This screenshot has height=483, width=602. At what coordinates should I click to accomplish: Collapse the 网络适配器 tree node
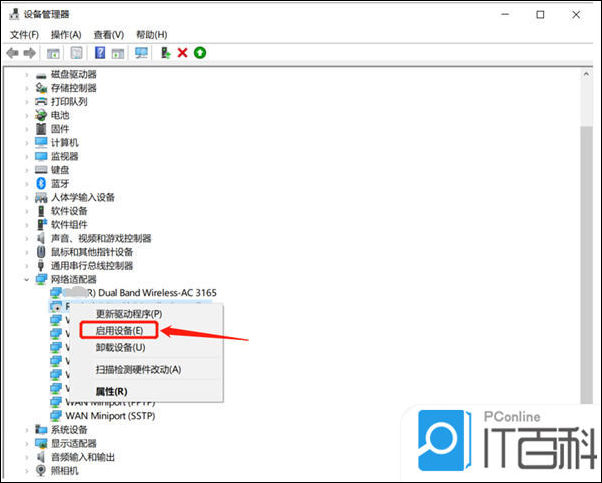coord(26,280)
